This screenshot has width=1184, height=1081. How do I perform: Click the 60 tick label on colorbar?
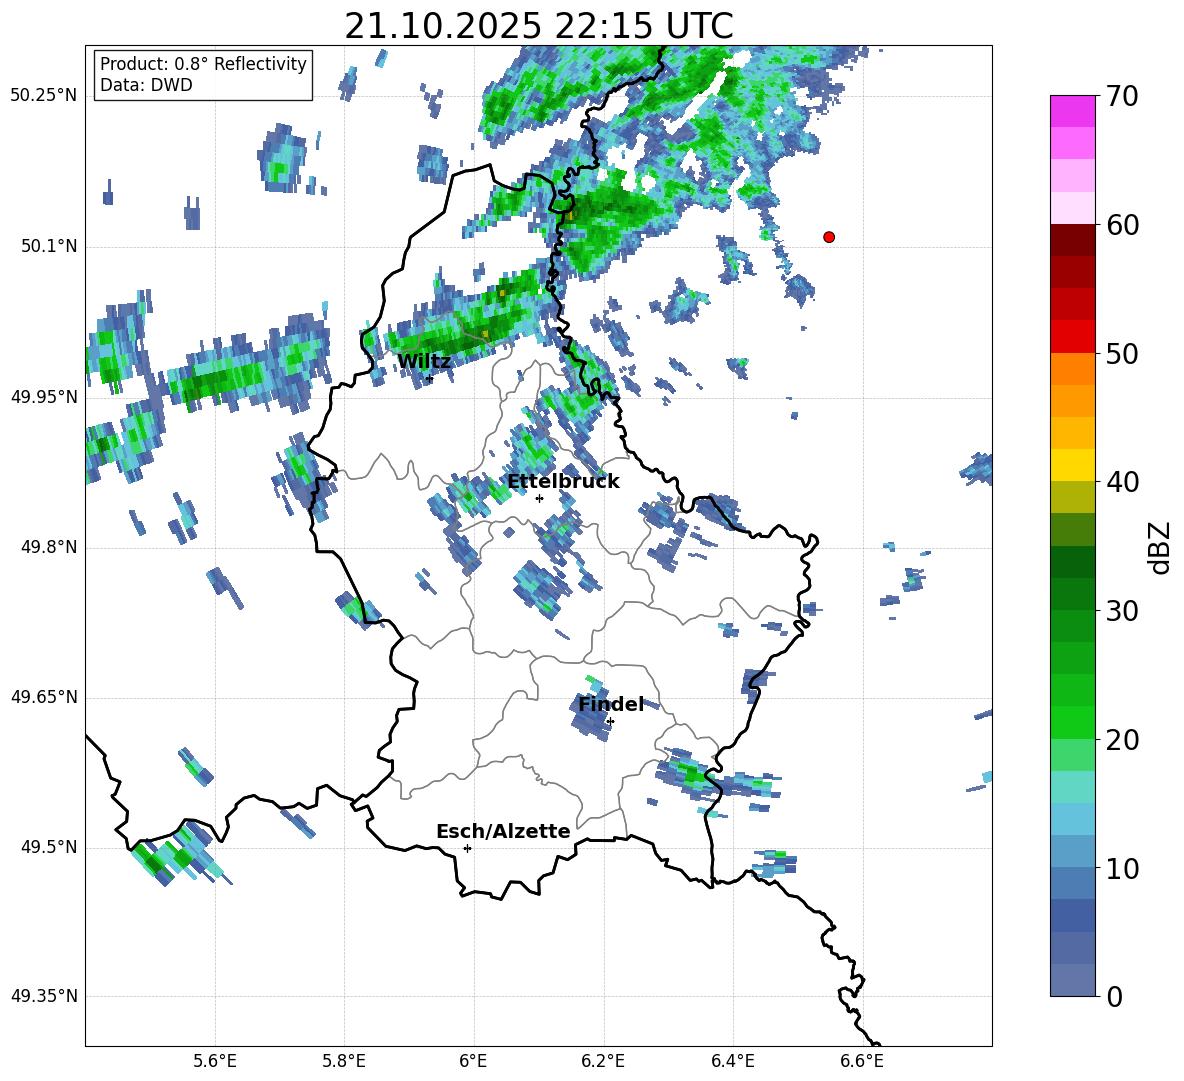pyautogui.click(x=1122, y=225)
